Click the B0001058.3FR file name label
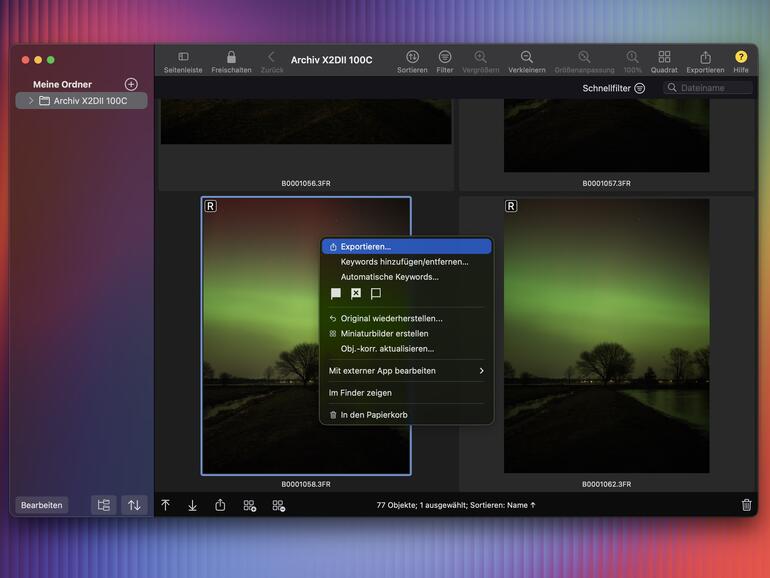 tap(306, 484)
